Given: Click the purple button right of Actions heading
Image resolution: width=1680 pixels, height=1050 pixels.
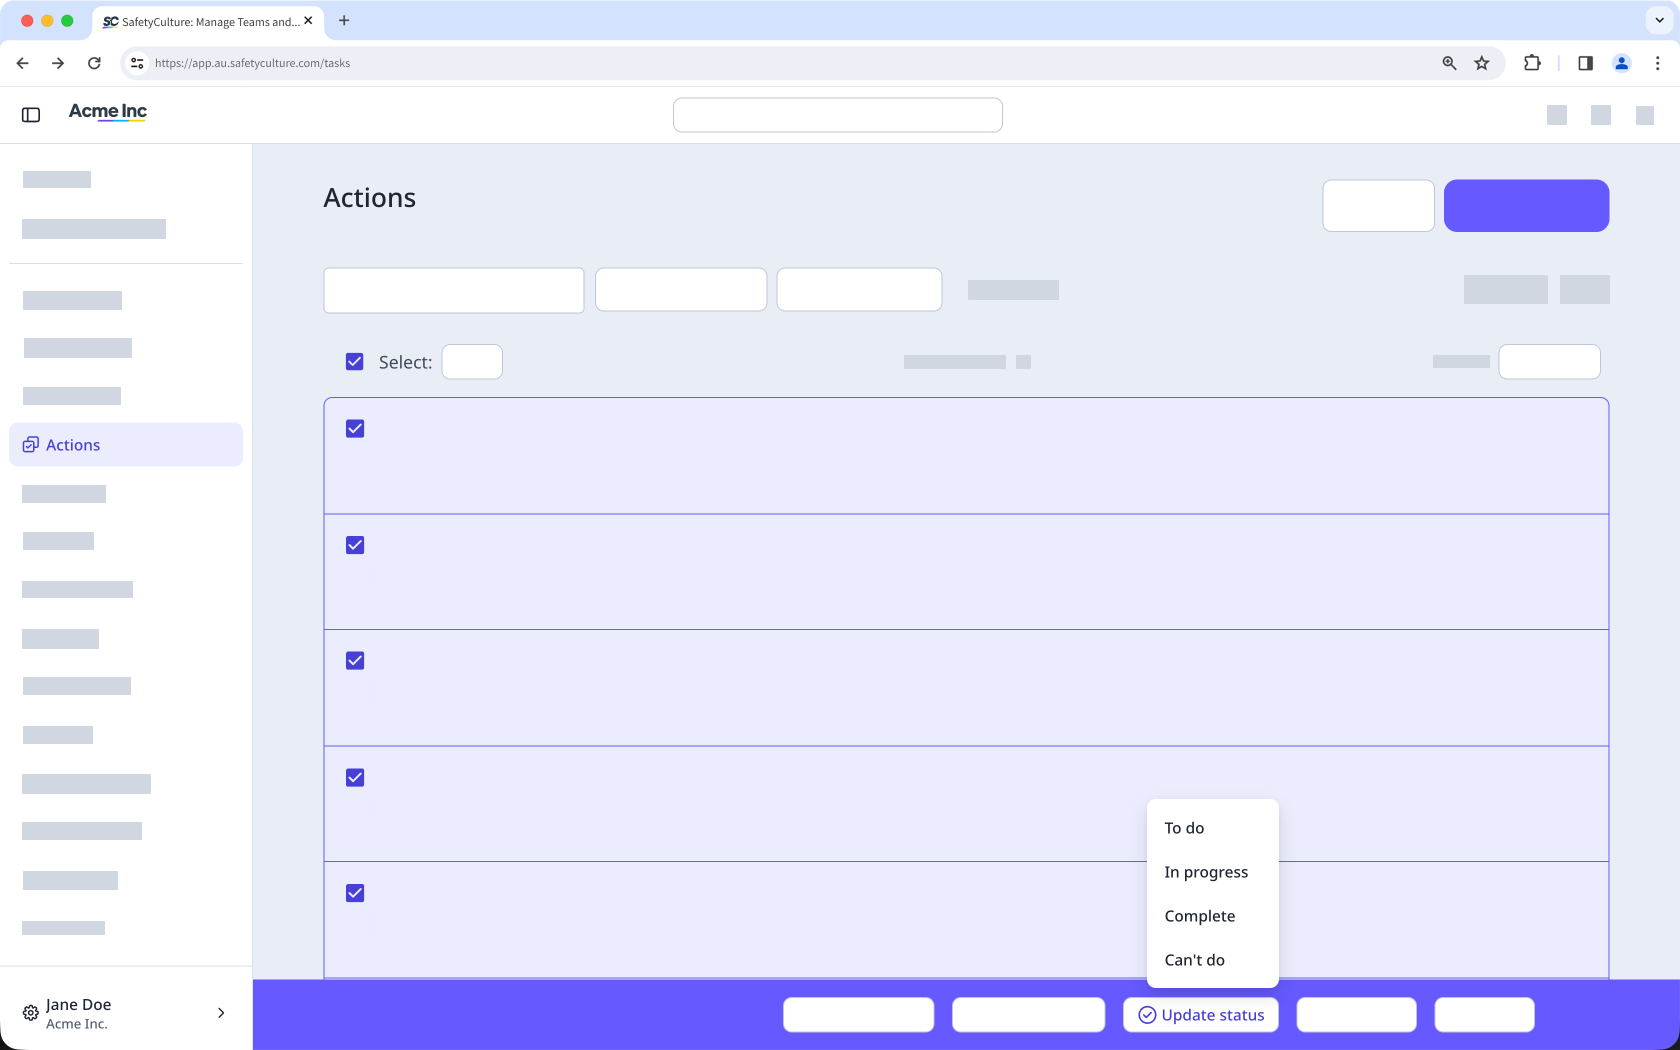Looking at the screenshot, I should pos(1526,206).
